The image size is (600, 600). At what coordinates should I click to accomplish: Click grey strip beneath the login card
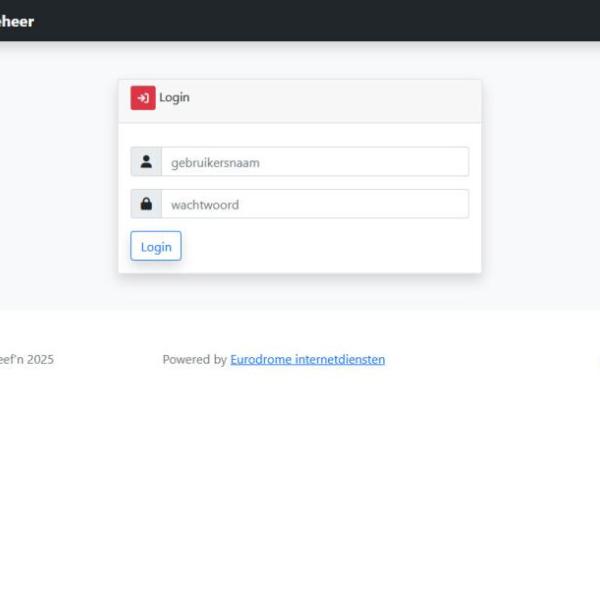300,292
